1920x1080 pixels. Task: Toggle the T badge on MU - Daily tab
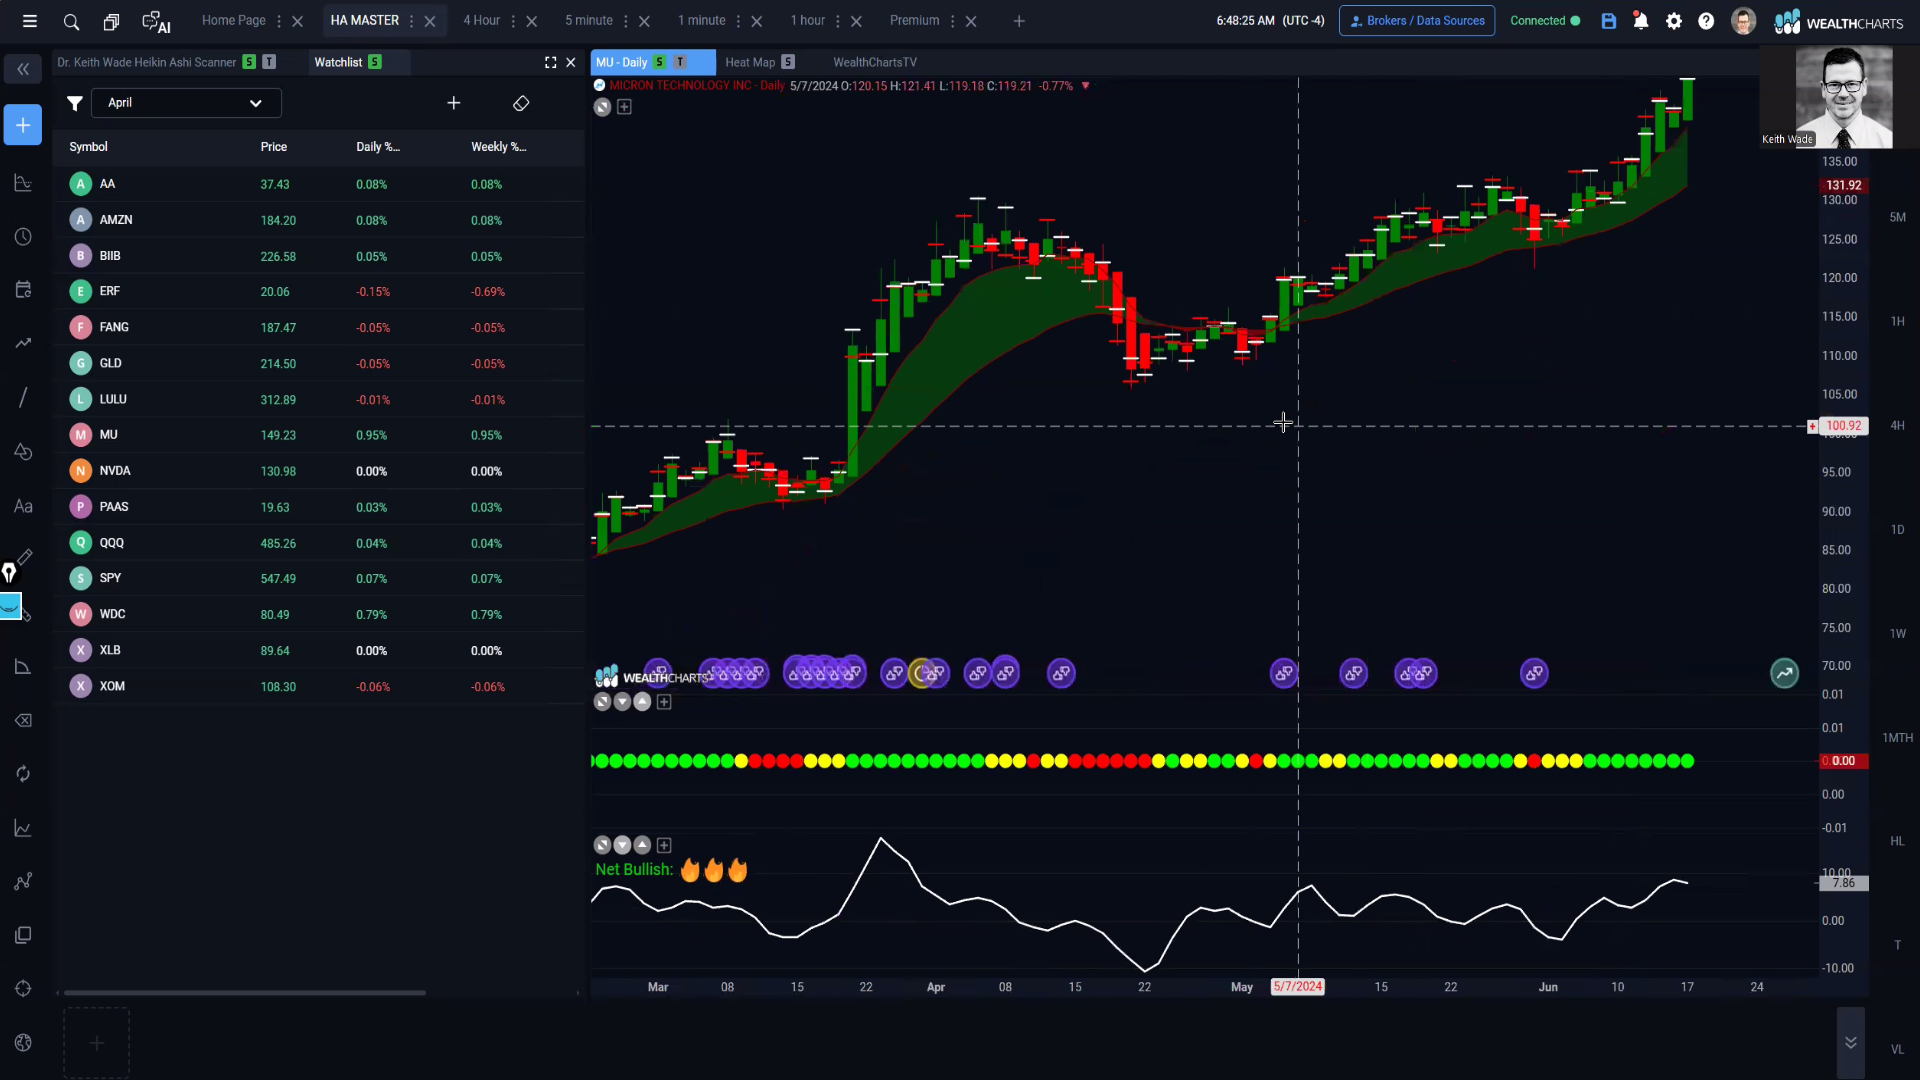pos(680,62)
